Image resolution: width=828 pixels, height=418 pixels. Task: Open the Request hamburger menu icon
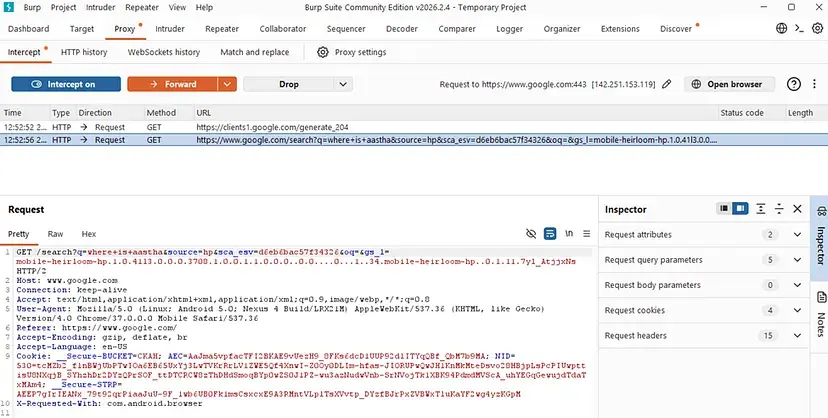point(587,233)
